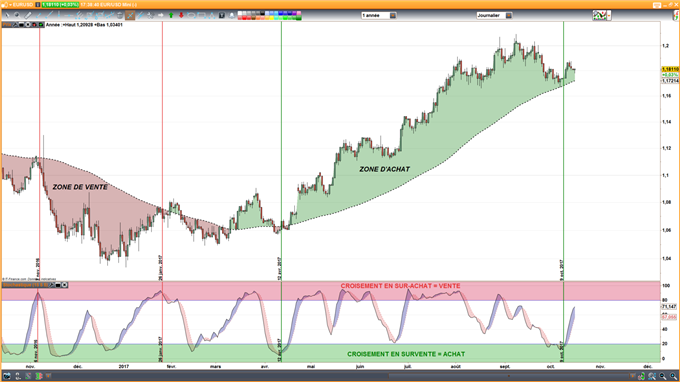Viewport: 680px width, 382px height.
Task: Select the vertical line tool
Action: [59, 15]
